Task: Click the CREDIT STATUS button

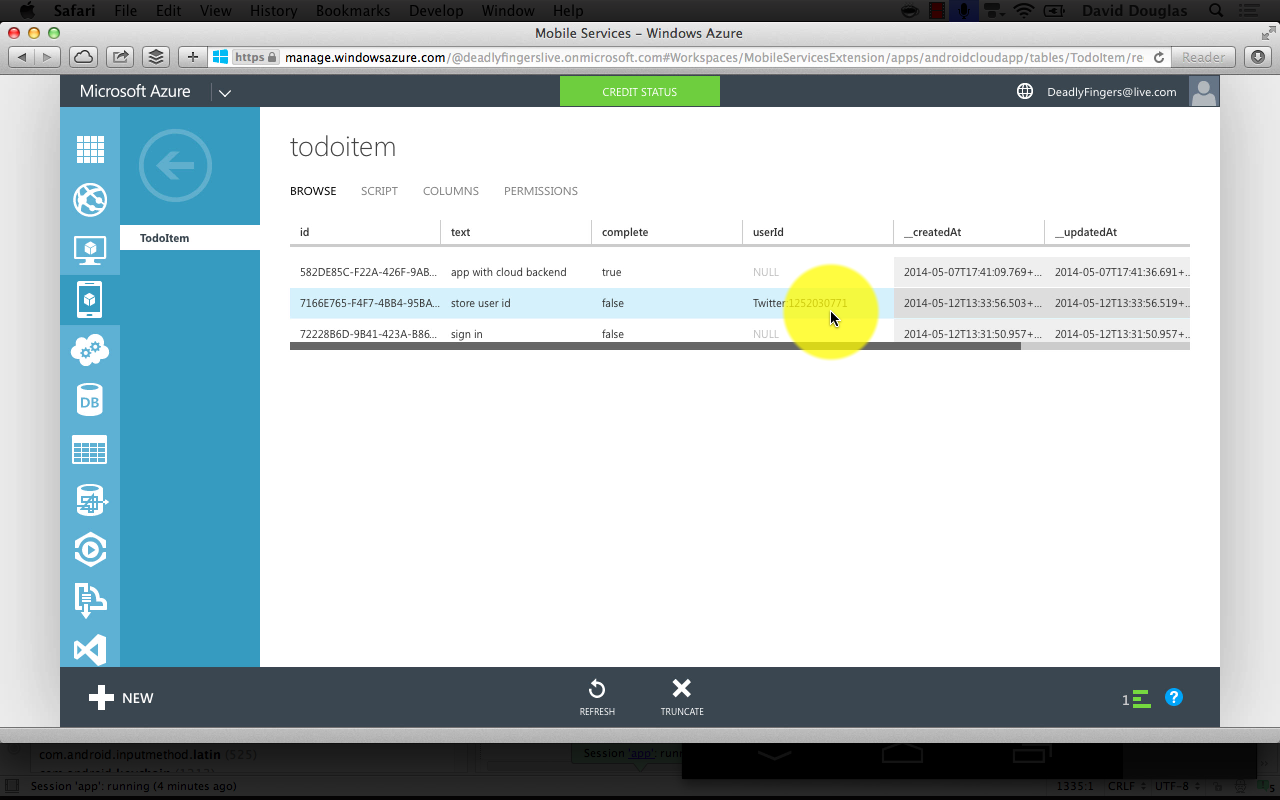Action: [x=640, y=91]
